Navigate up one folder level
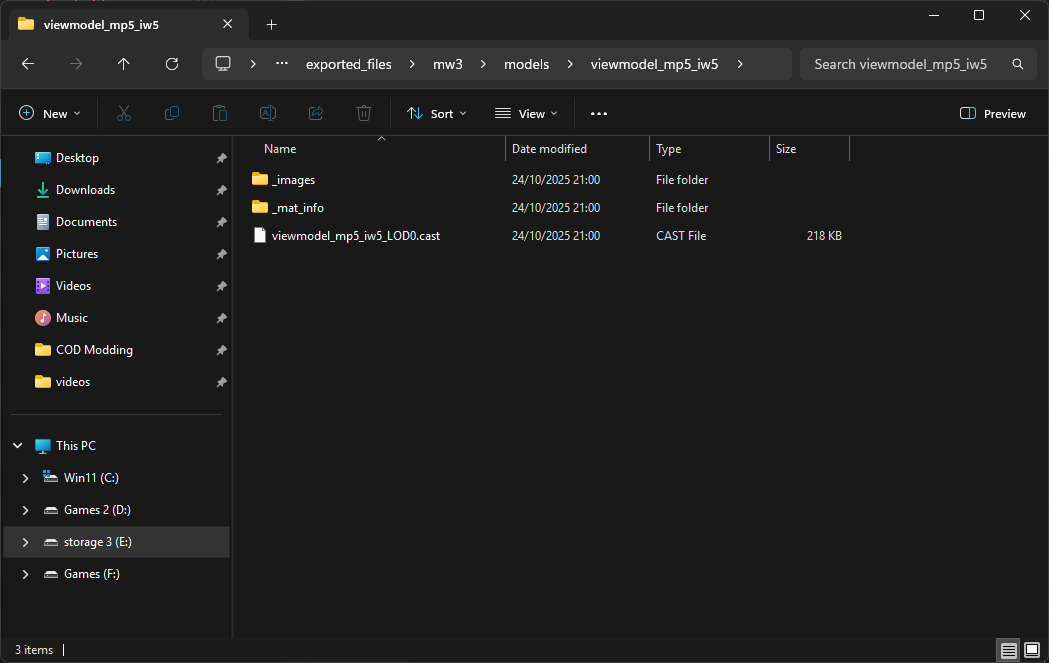Screen dimensions: 1049x663 click(x=123, y=63)
